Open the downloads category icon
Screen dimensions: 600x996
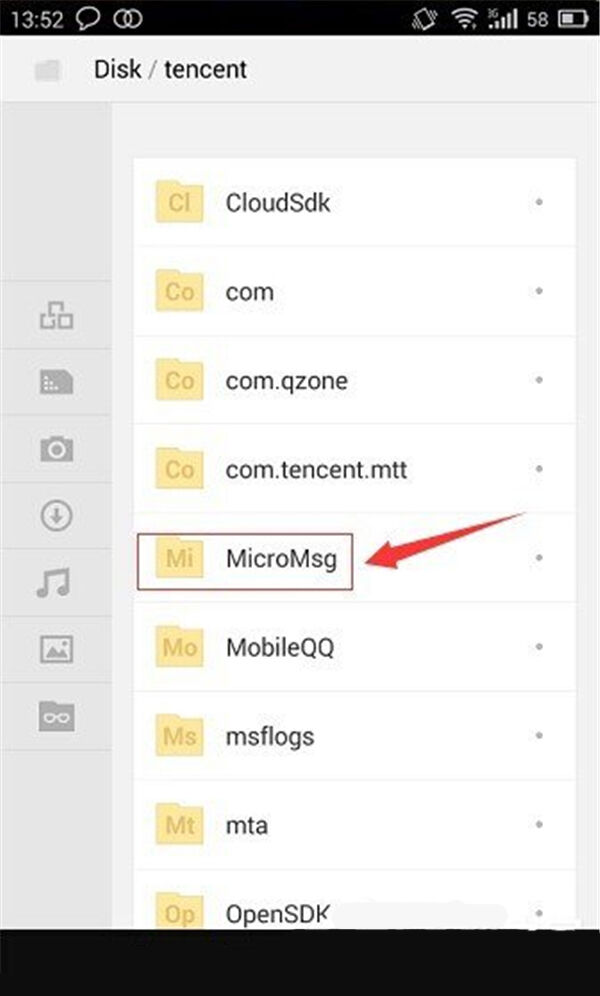coord(56,516)
